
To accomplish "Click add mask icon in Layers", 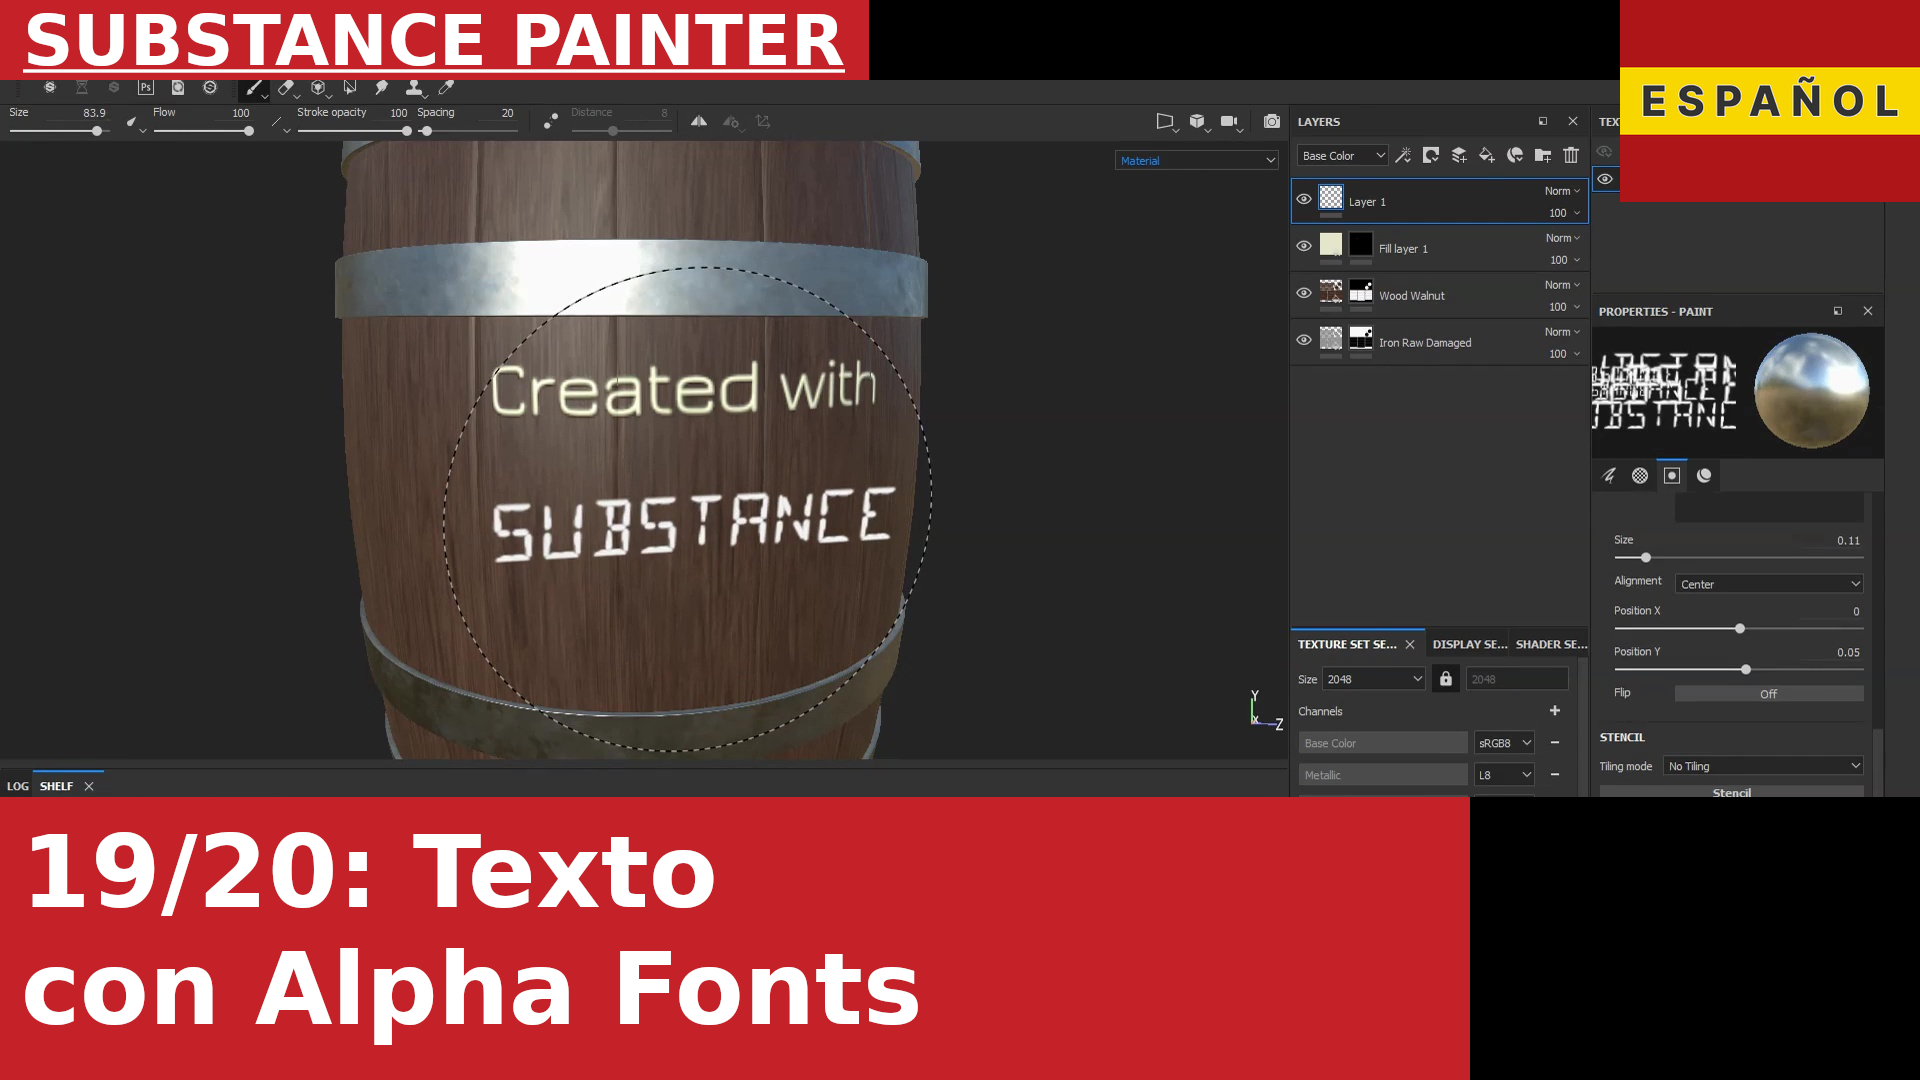I will [1431, 155].
